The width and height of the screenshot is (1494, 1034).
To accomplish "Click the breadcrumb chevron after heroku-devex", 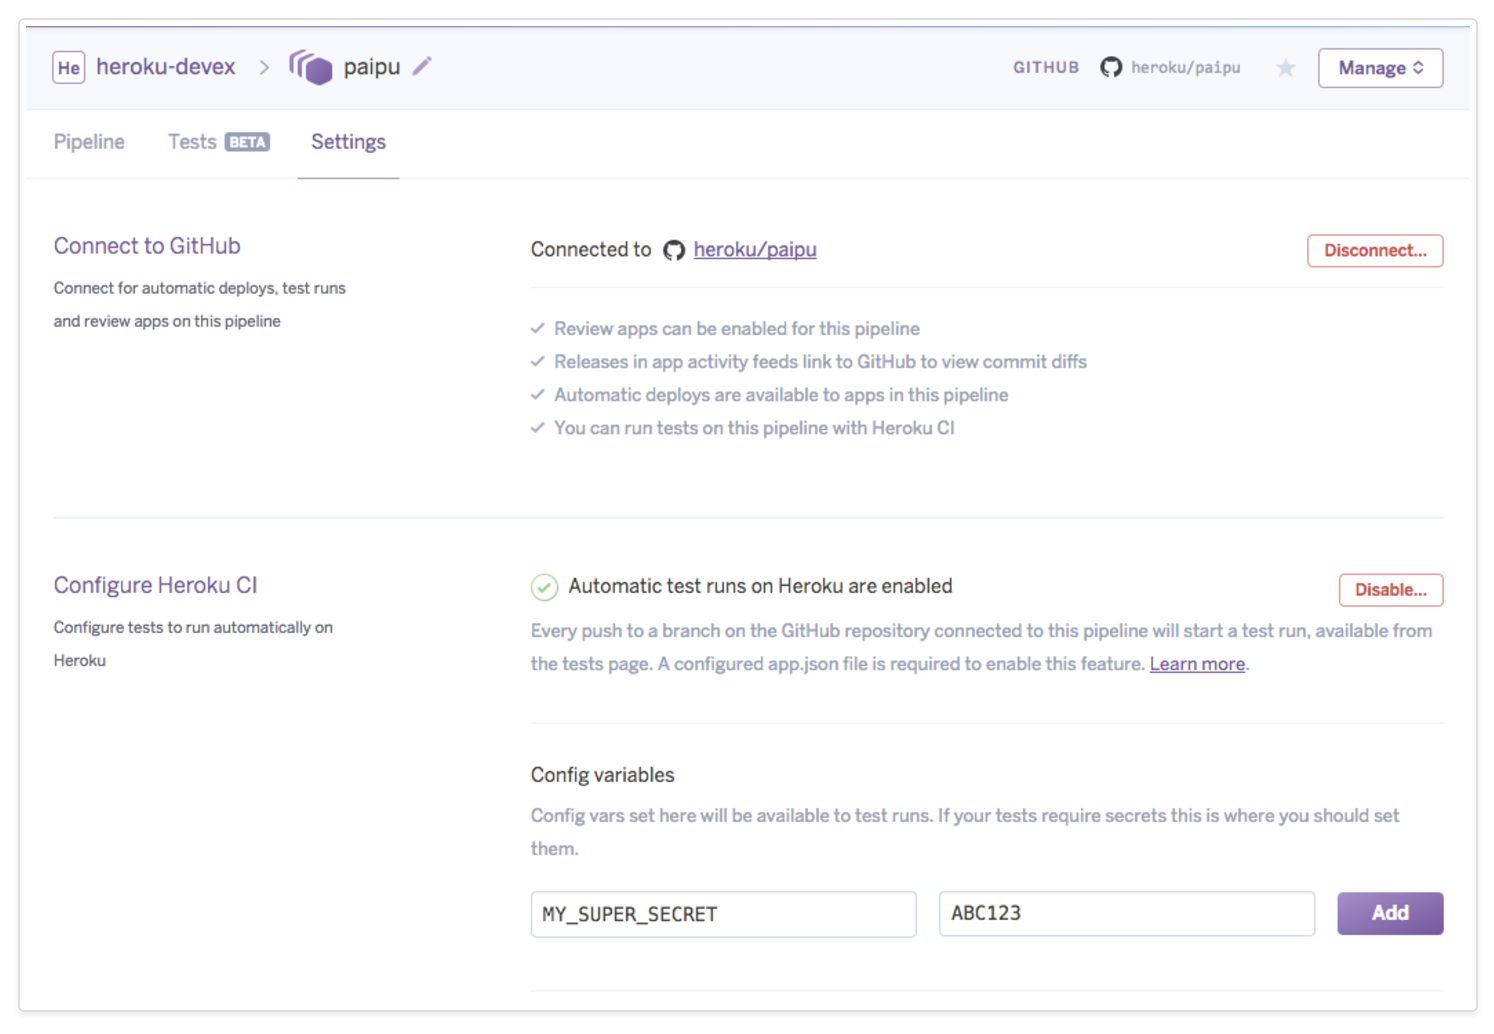I will tap(264, 67).
